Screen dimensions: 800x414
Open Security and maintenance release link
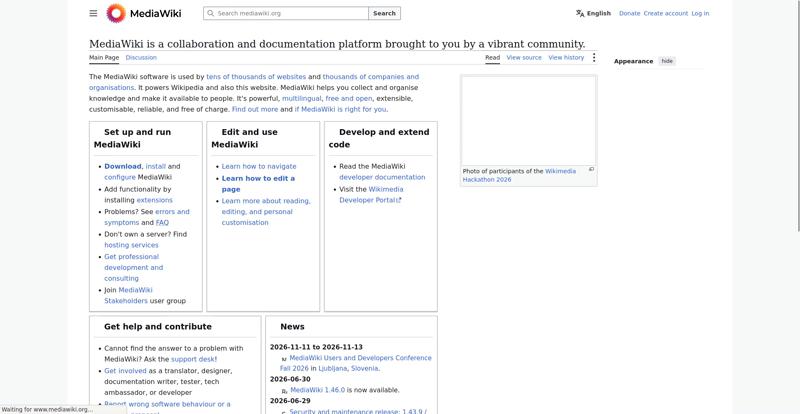(358, 411)
